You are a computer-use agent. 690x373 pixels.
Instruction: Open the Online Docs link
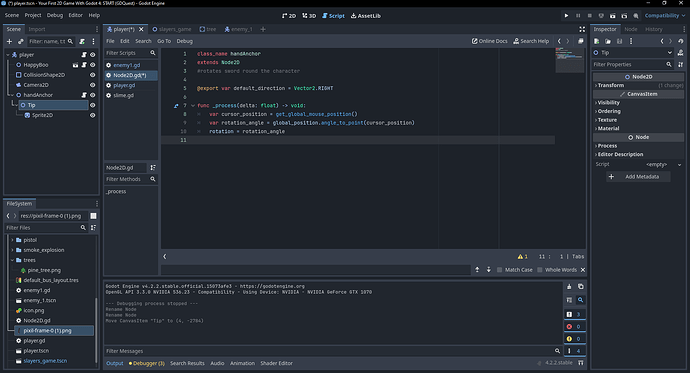[x=489, y=41]
